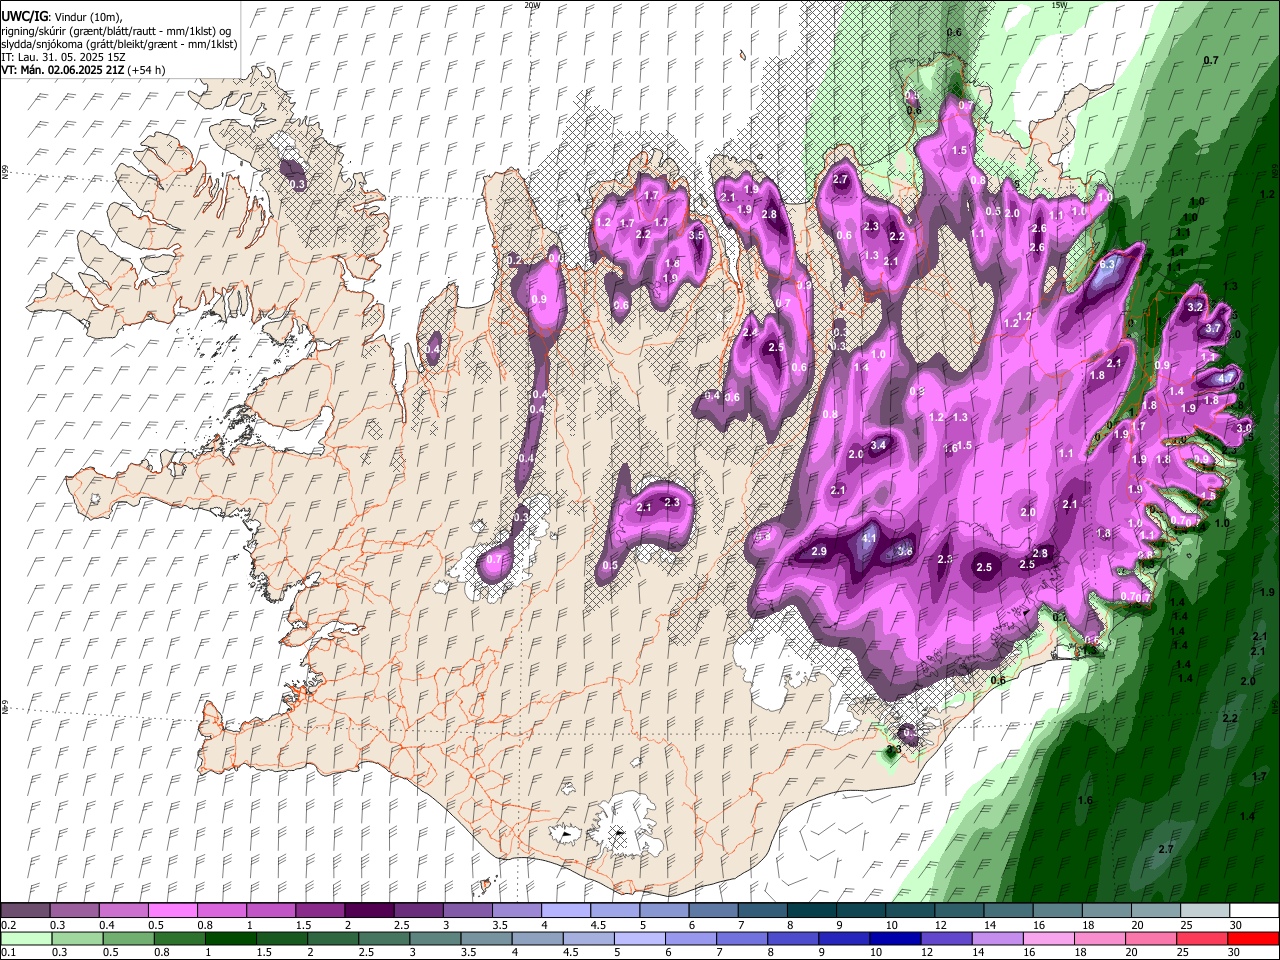Click the 3.2 value on the east coast
This screenshot has height=960, width=1280.
1194,308
